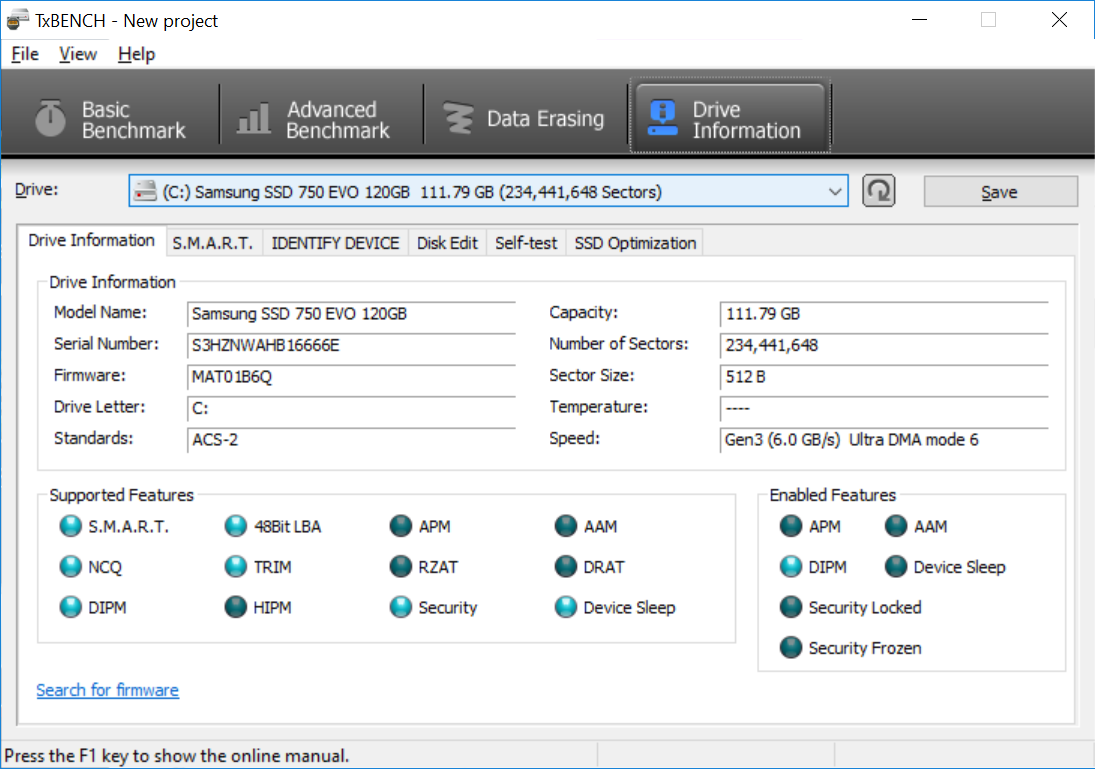The image size is (1095, 769).
Task: Open the Help menu
Action: (x=136, y=54)
